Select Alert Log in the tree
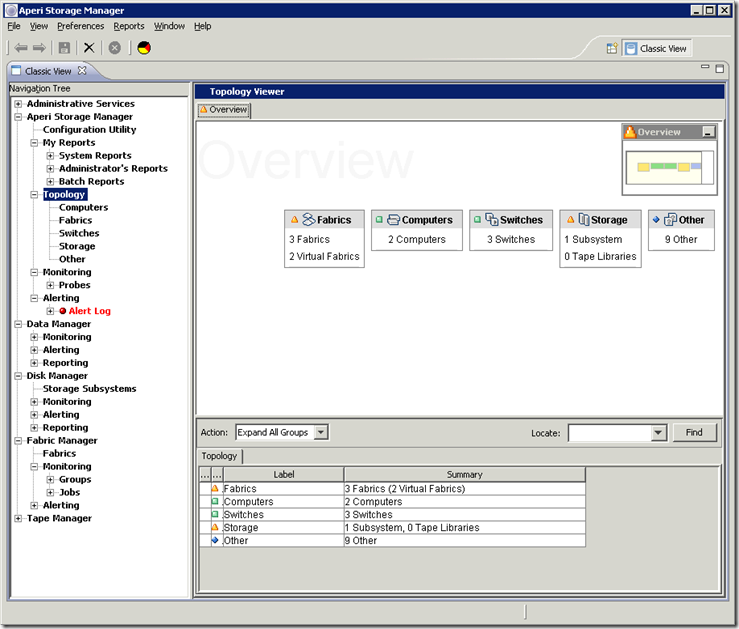The height and width of the screenshot is (629, 739). [x=90, y=311]
